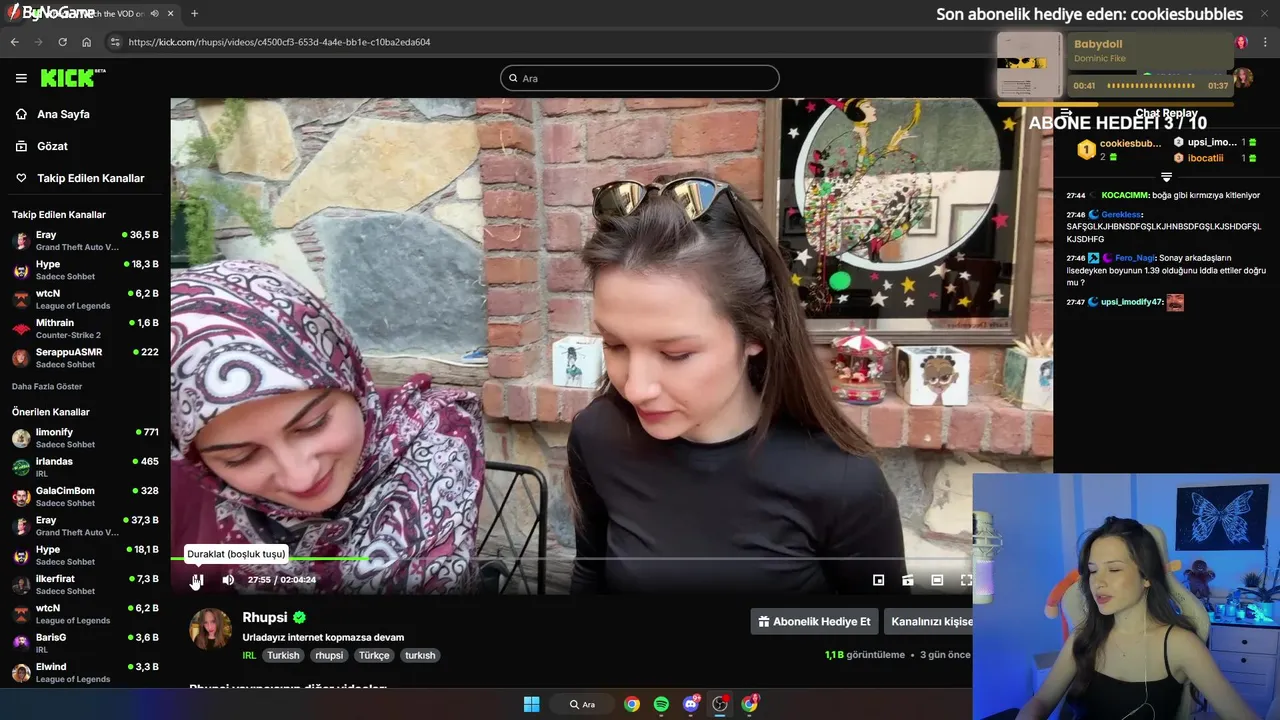The width and height of the screenshot is (1280, 720).
Task: Open Google Chrome from the taskbar
Action: 632,704
